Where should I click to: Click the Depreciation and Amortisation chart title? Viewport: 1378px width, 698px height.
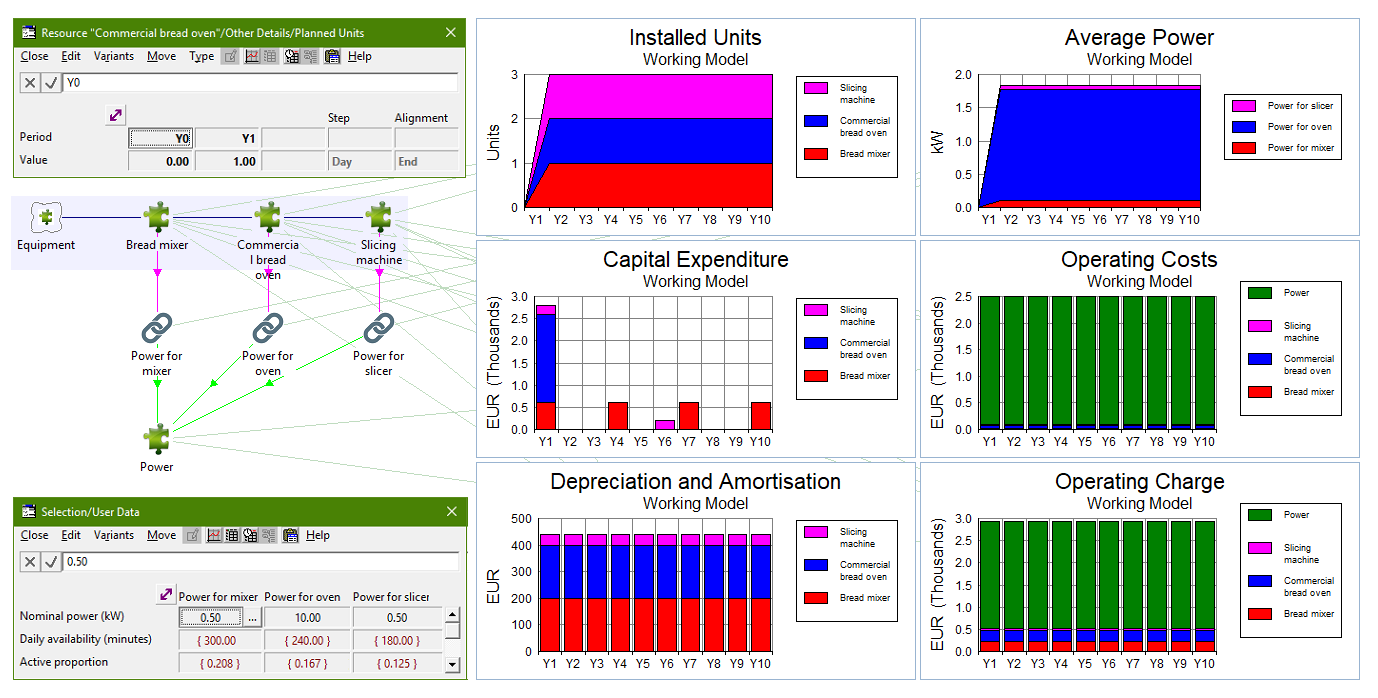click(695, 482)
